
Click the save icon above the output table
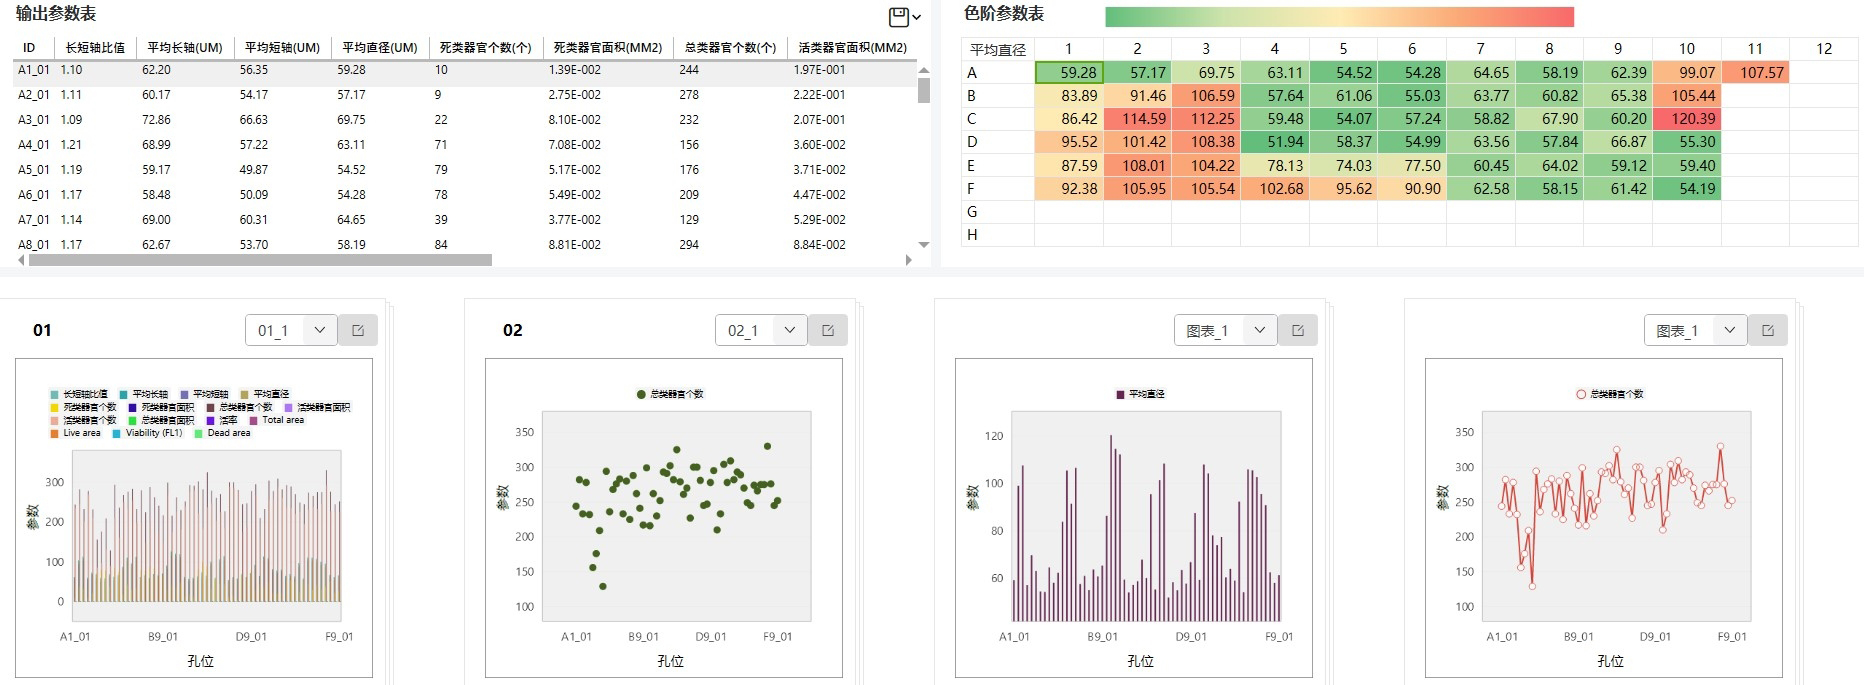(899, 17)
